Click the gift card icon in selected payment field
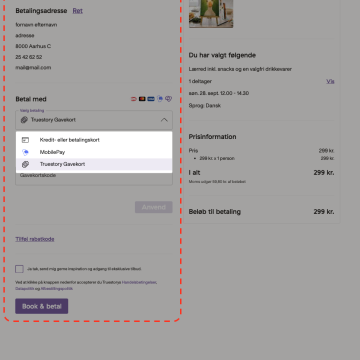 point(24,120)
